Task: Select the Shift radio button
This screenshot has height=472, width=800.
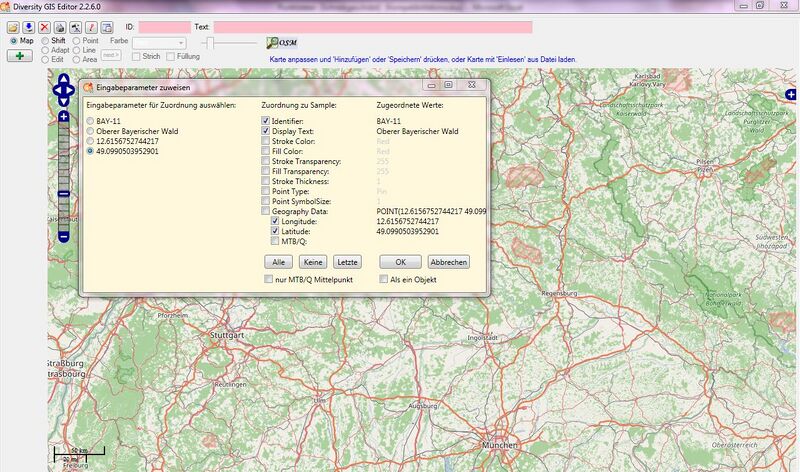Action: 45,41
